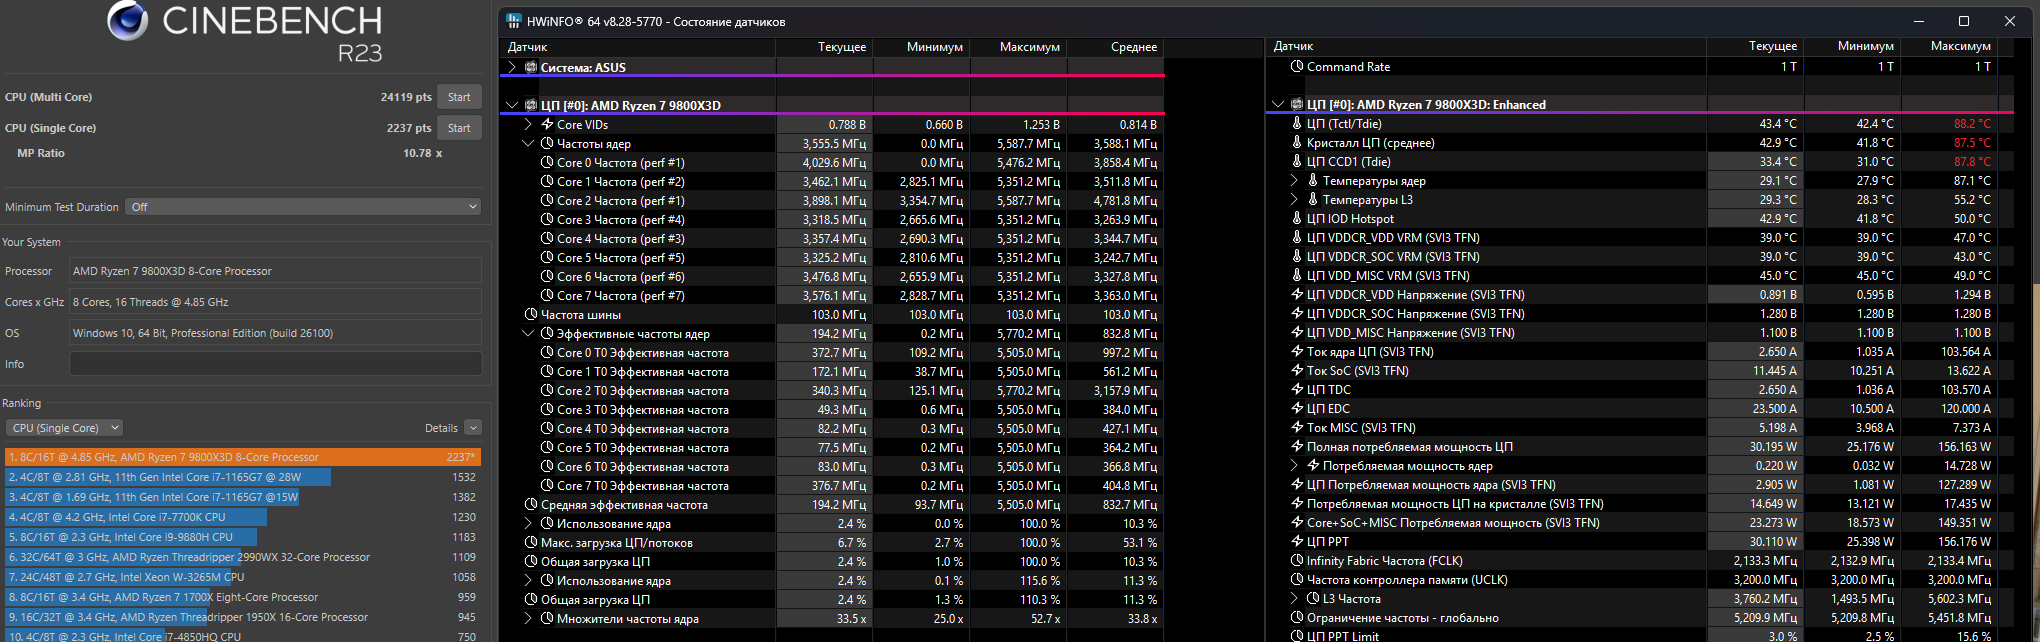This screenshot has height=642, width=2040.
Task: Click the thermometer icon of ЦП IOD Hotspot
Action: [x=1297, y=219]
